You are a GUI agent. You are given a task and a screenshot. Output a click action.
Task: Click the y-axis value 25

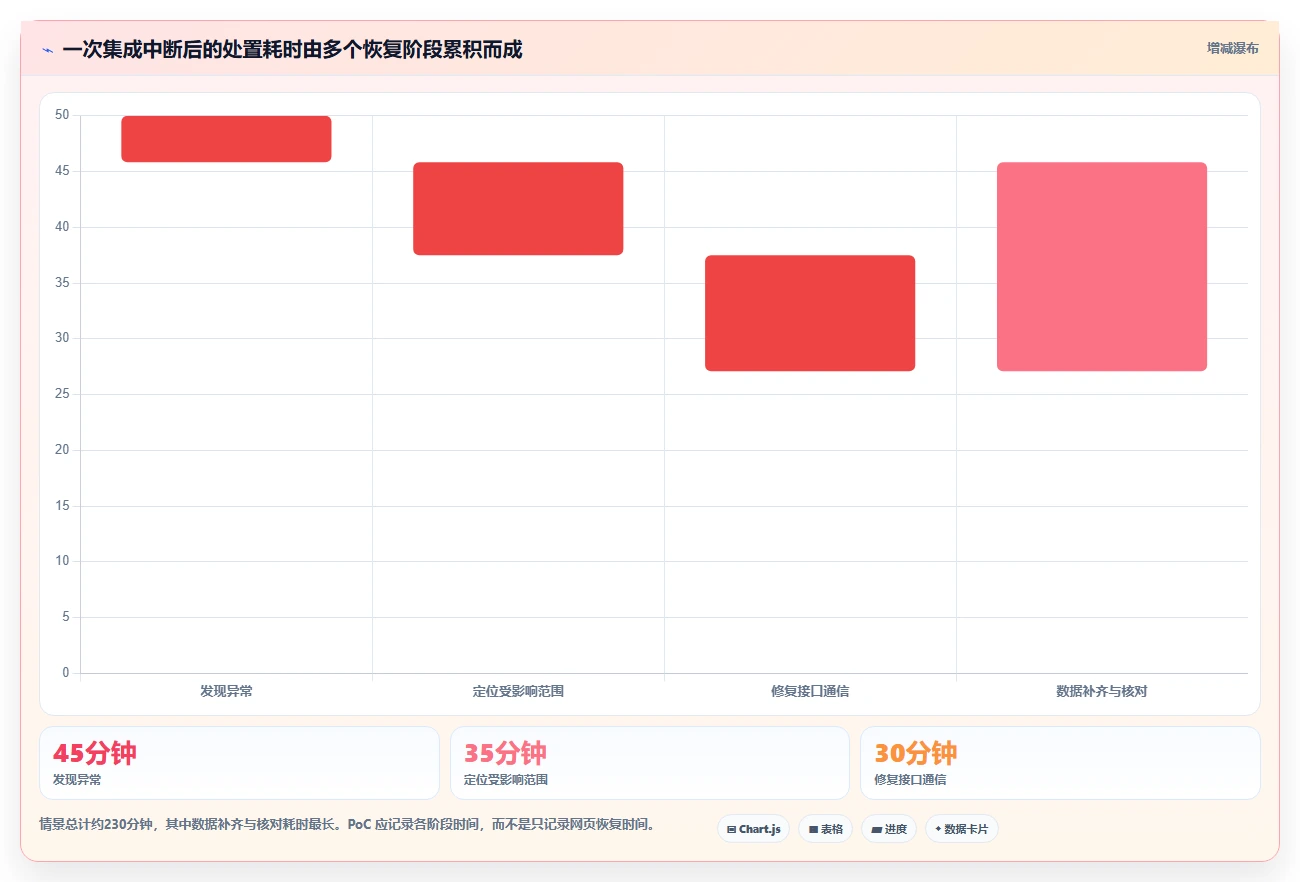(62, 394)
